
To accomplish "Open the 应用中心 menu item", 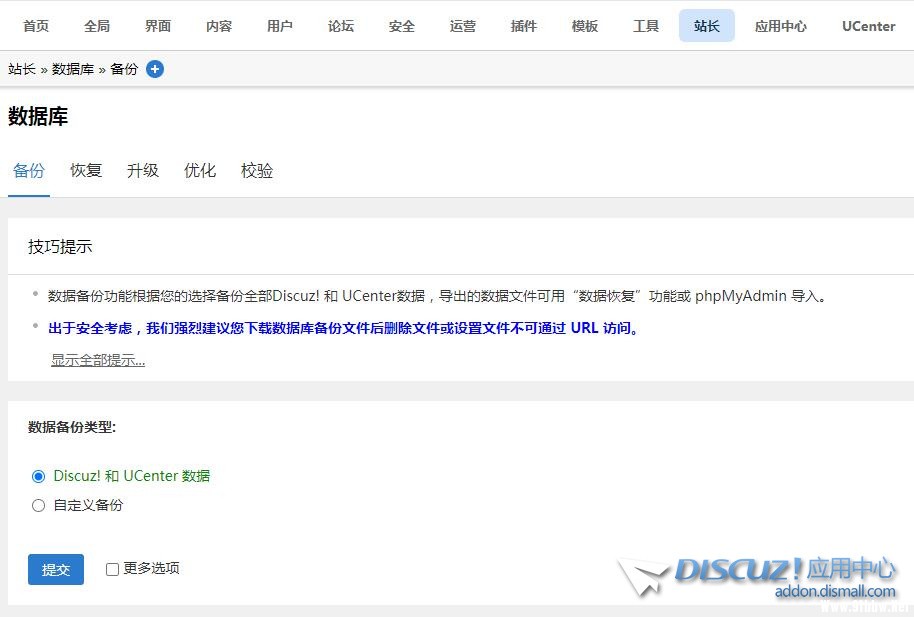I will tap(781, 26).
